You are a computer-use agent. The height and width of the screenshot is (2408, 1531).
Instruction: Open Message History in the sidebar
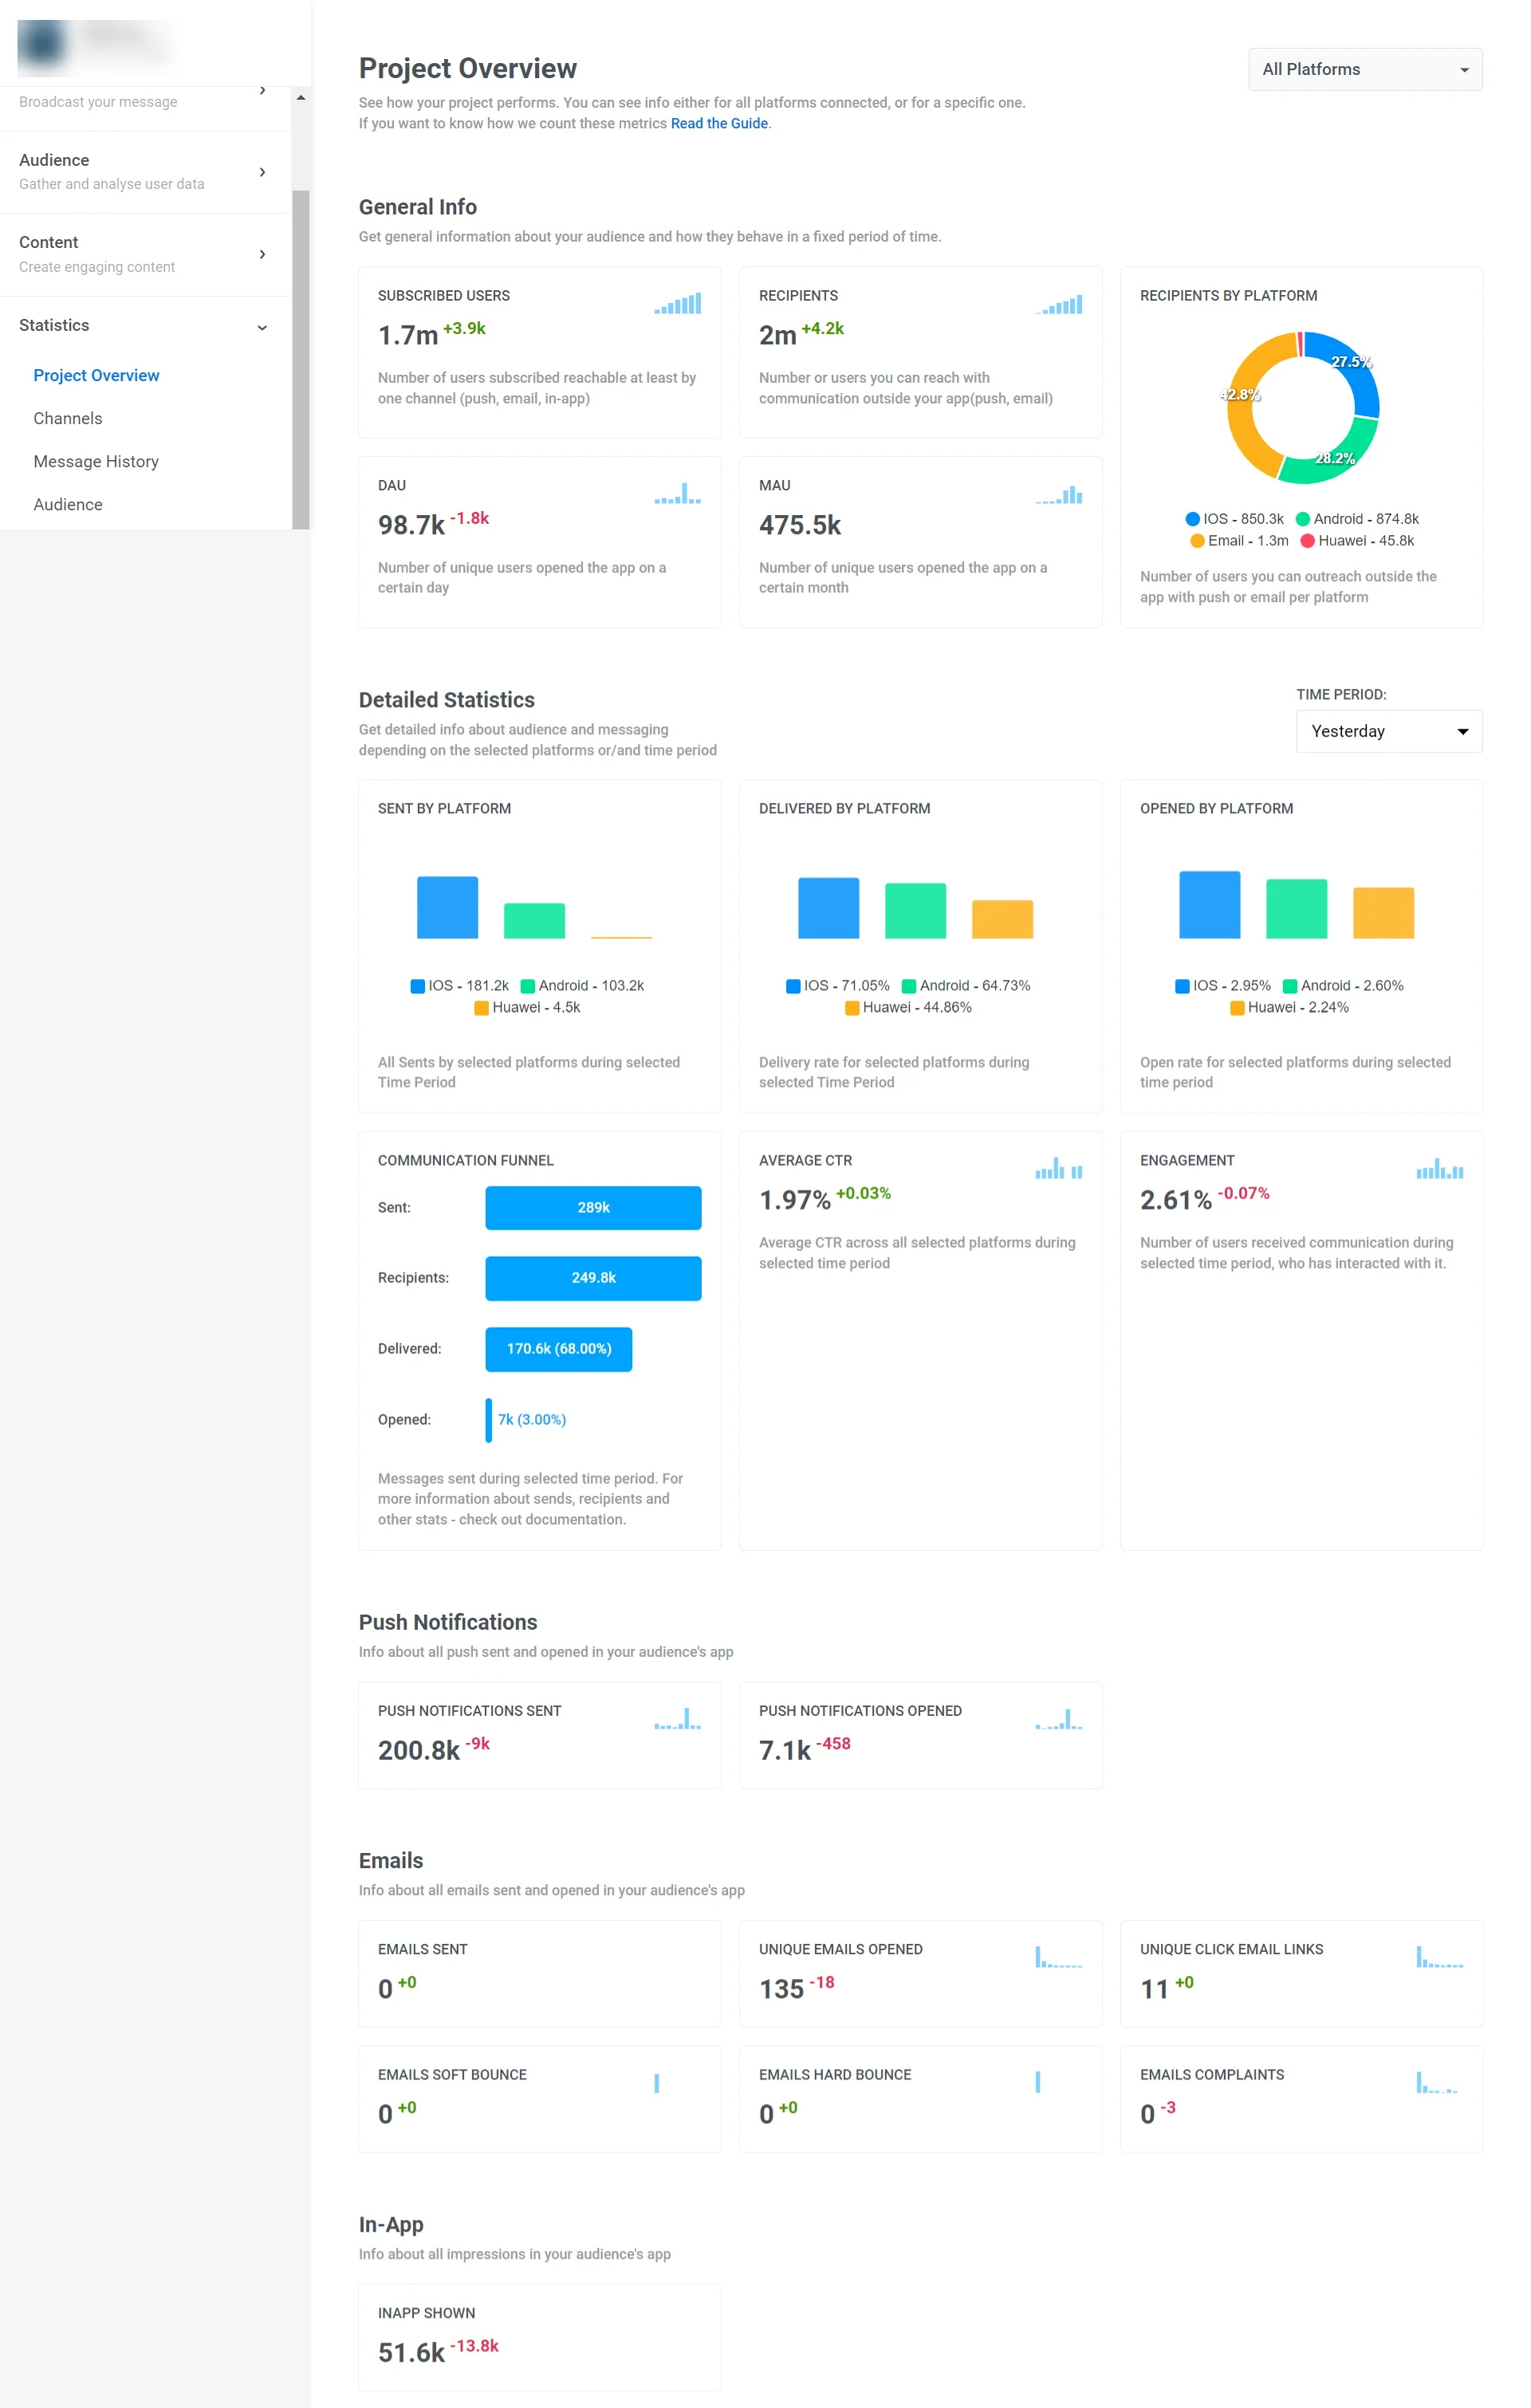[x=96, y=461]
